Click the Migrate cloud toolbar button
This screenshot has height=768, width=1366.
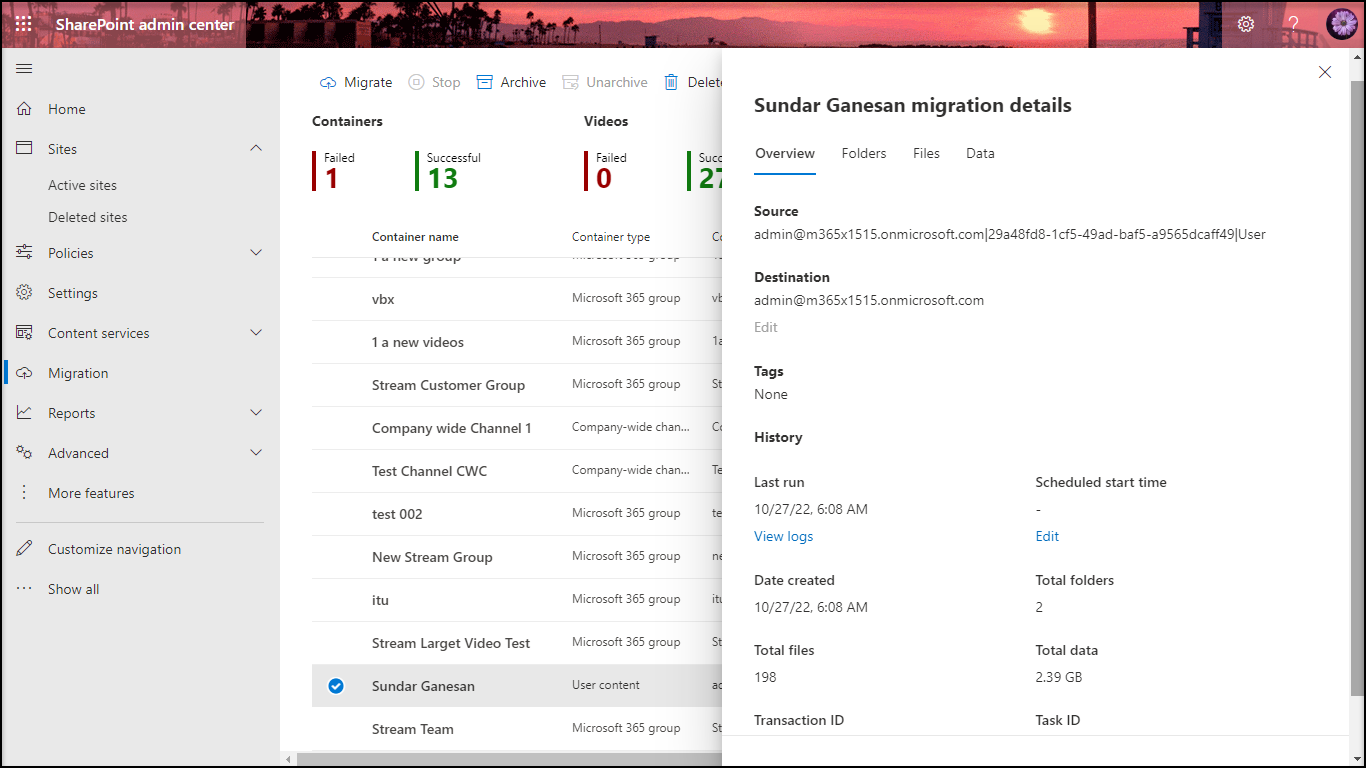pyautogui.click(x=356, y=82)
